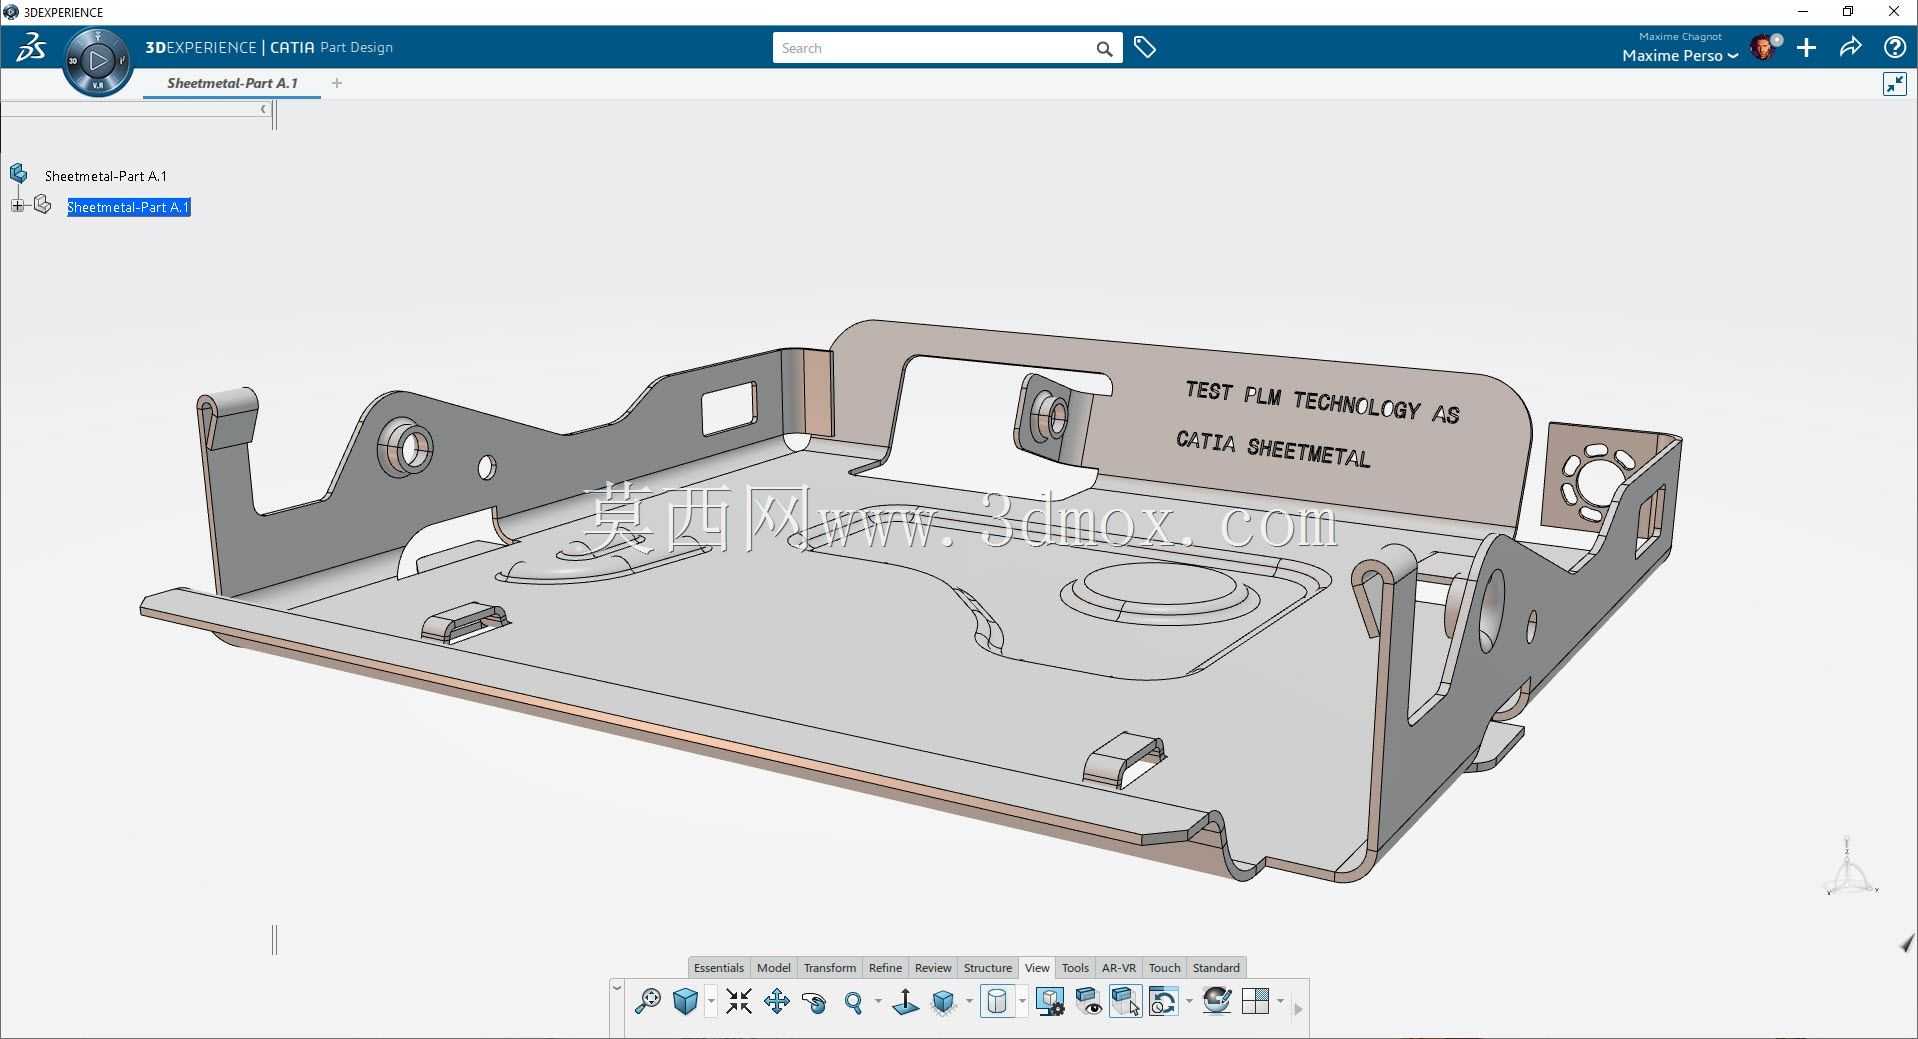Switch to the Refine tab
The image size is (1918, 1039).
(x=885, y=968)
